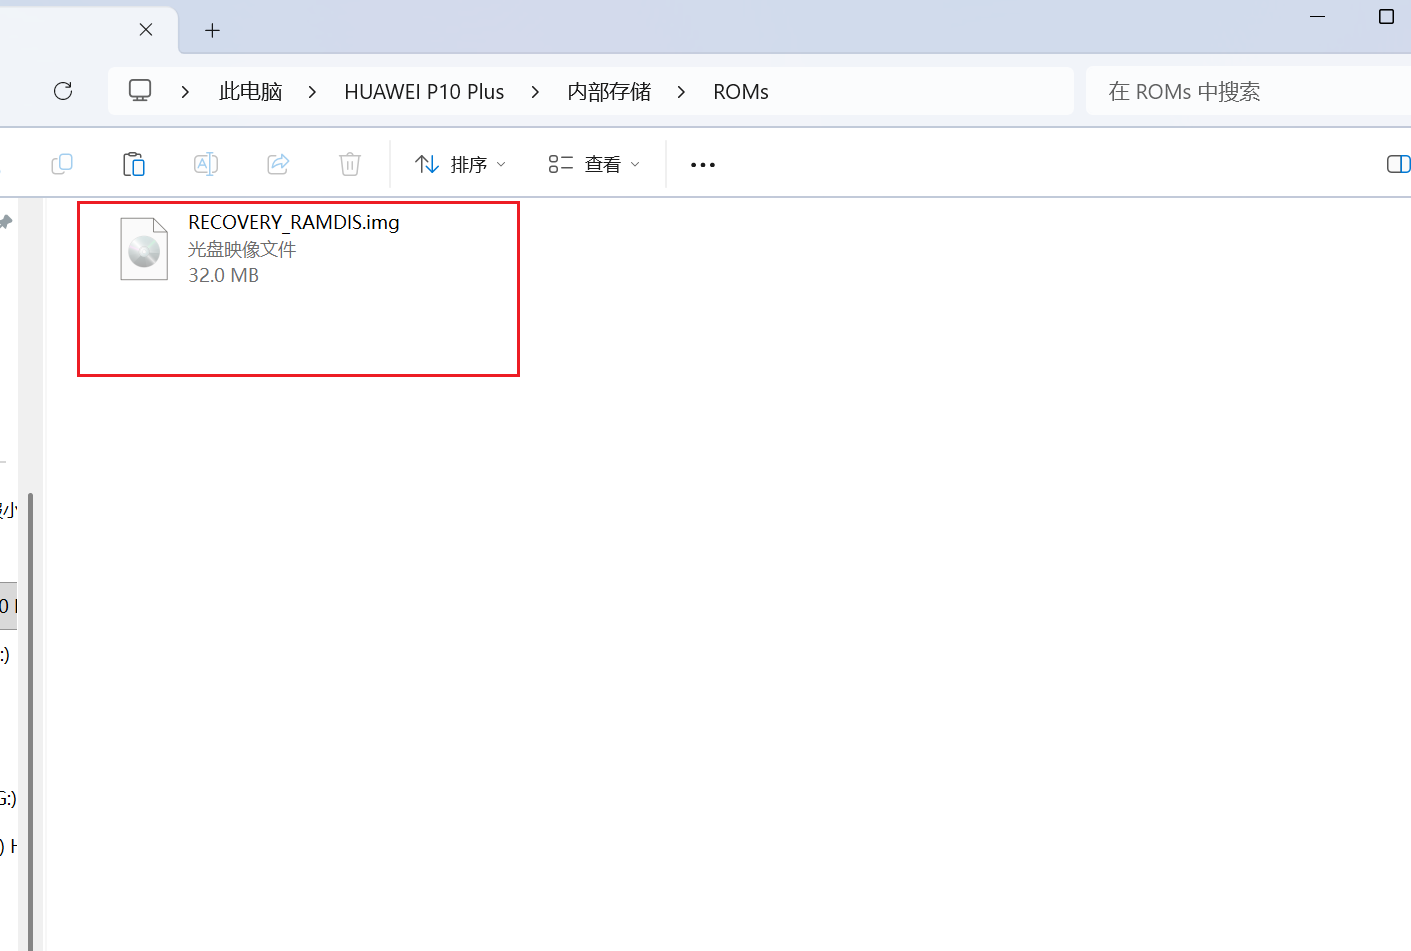The width and height of the screenshot is (1411, 951).
Task: Click the Share icon in toolbar
Action: pos(278,164)
